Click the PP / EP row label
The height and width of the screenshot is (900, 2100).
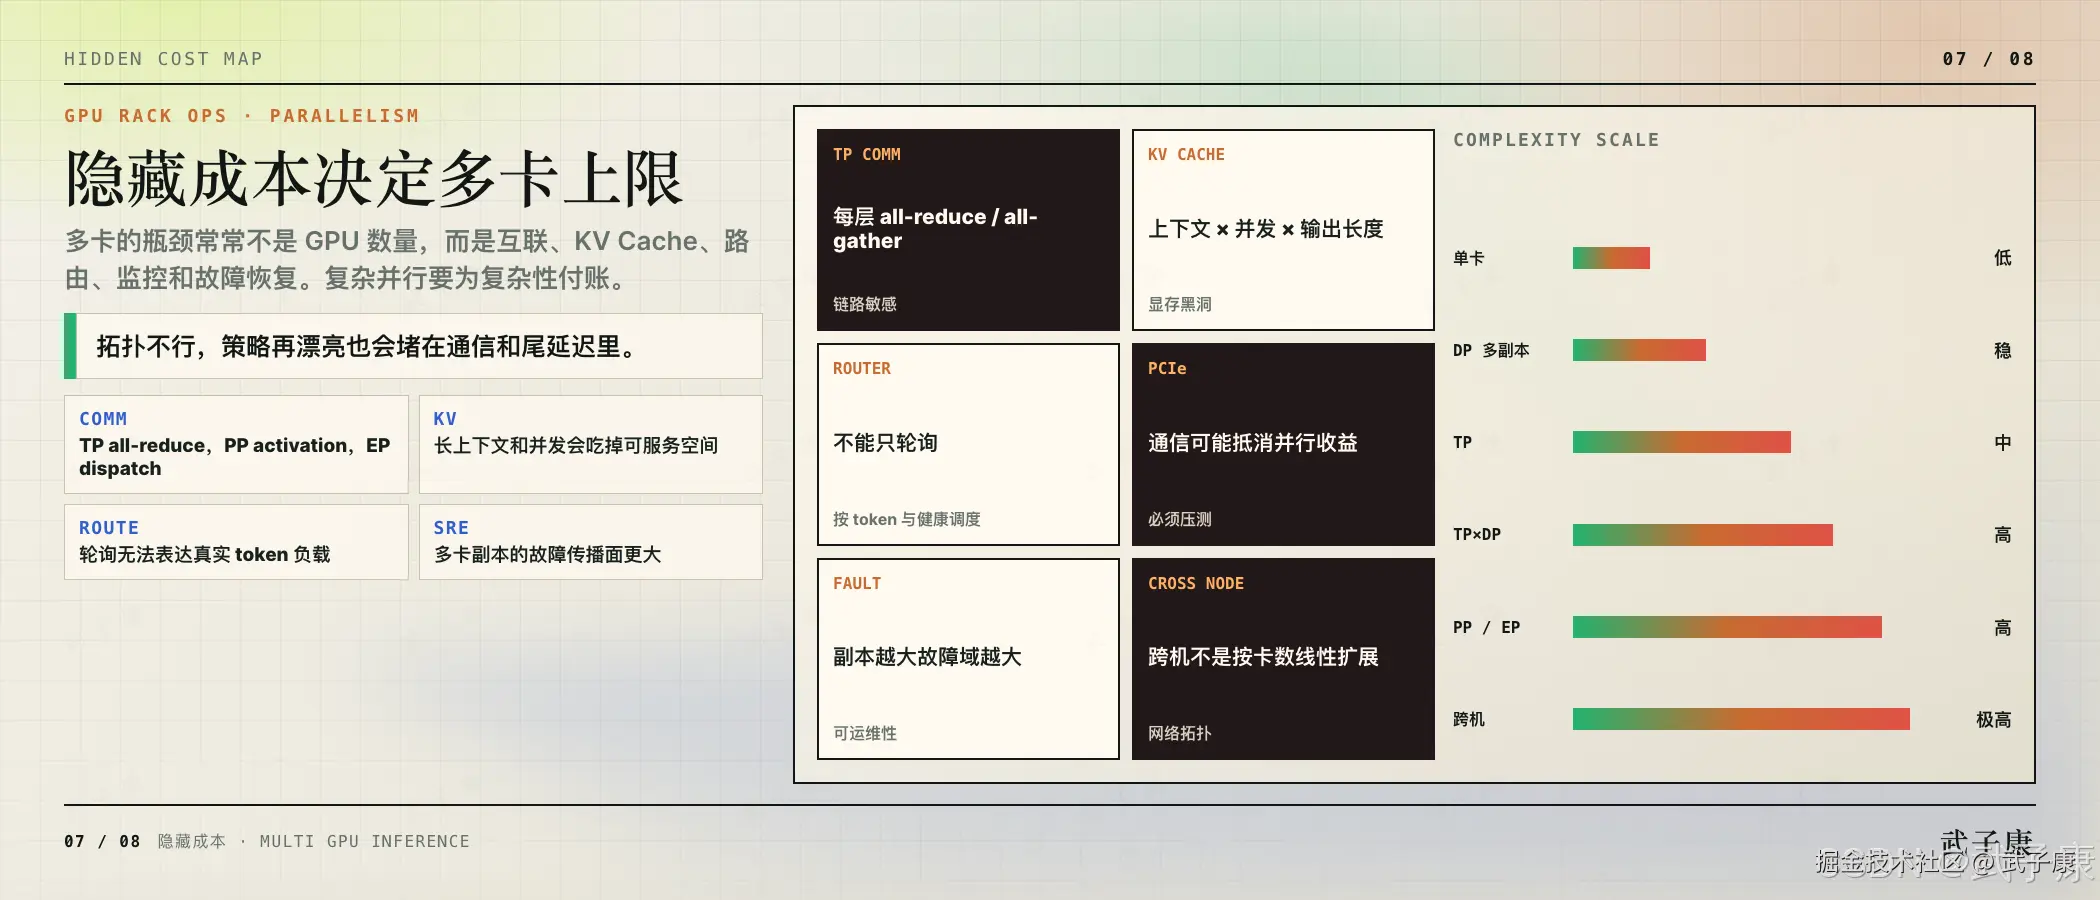(1487, 627)
